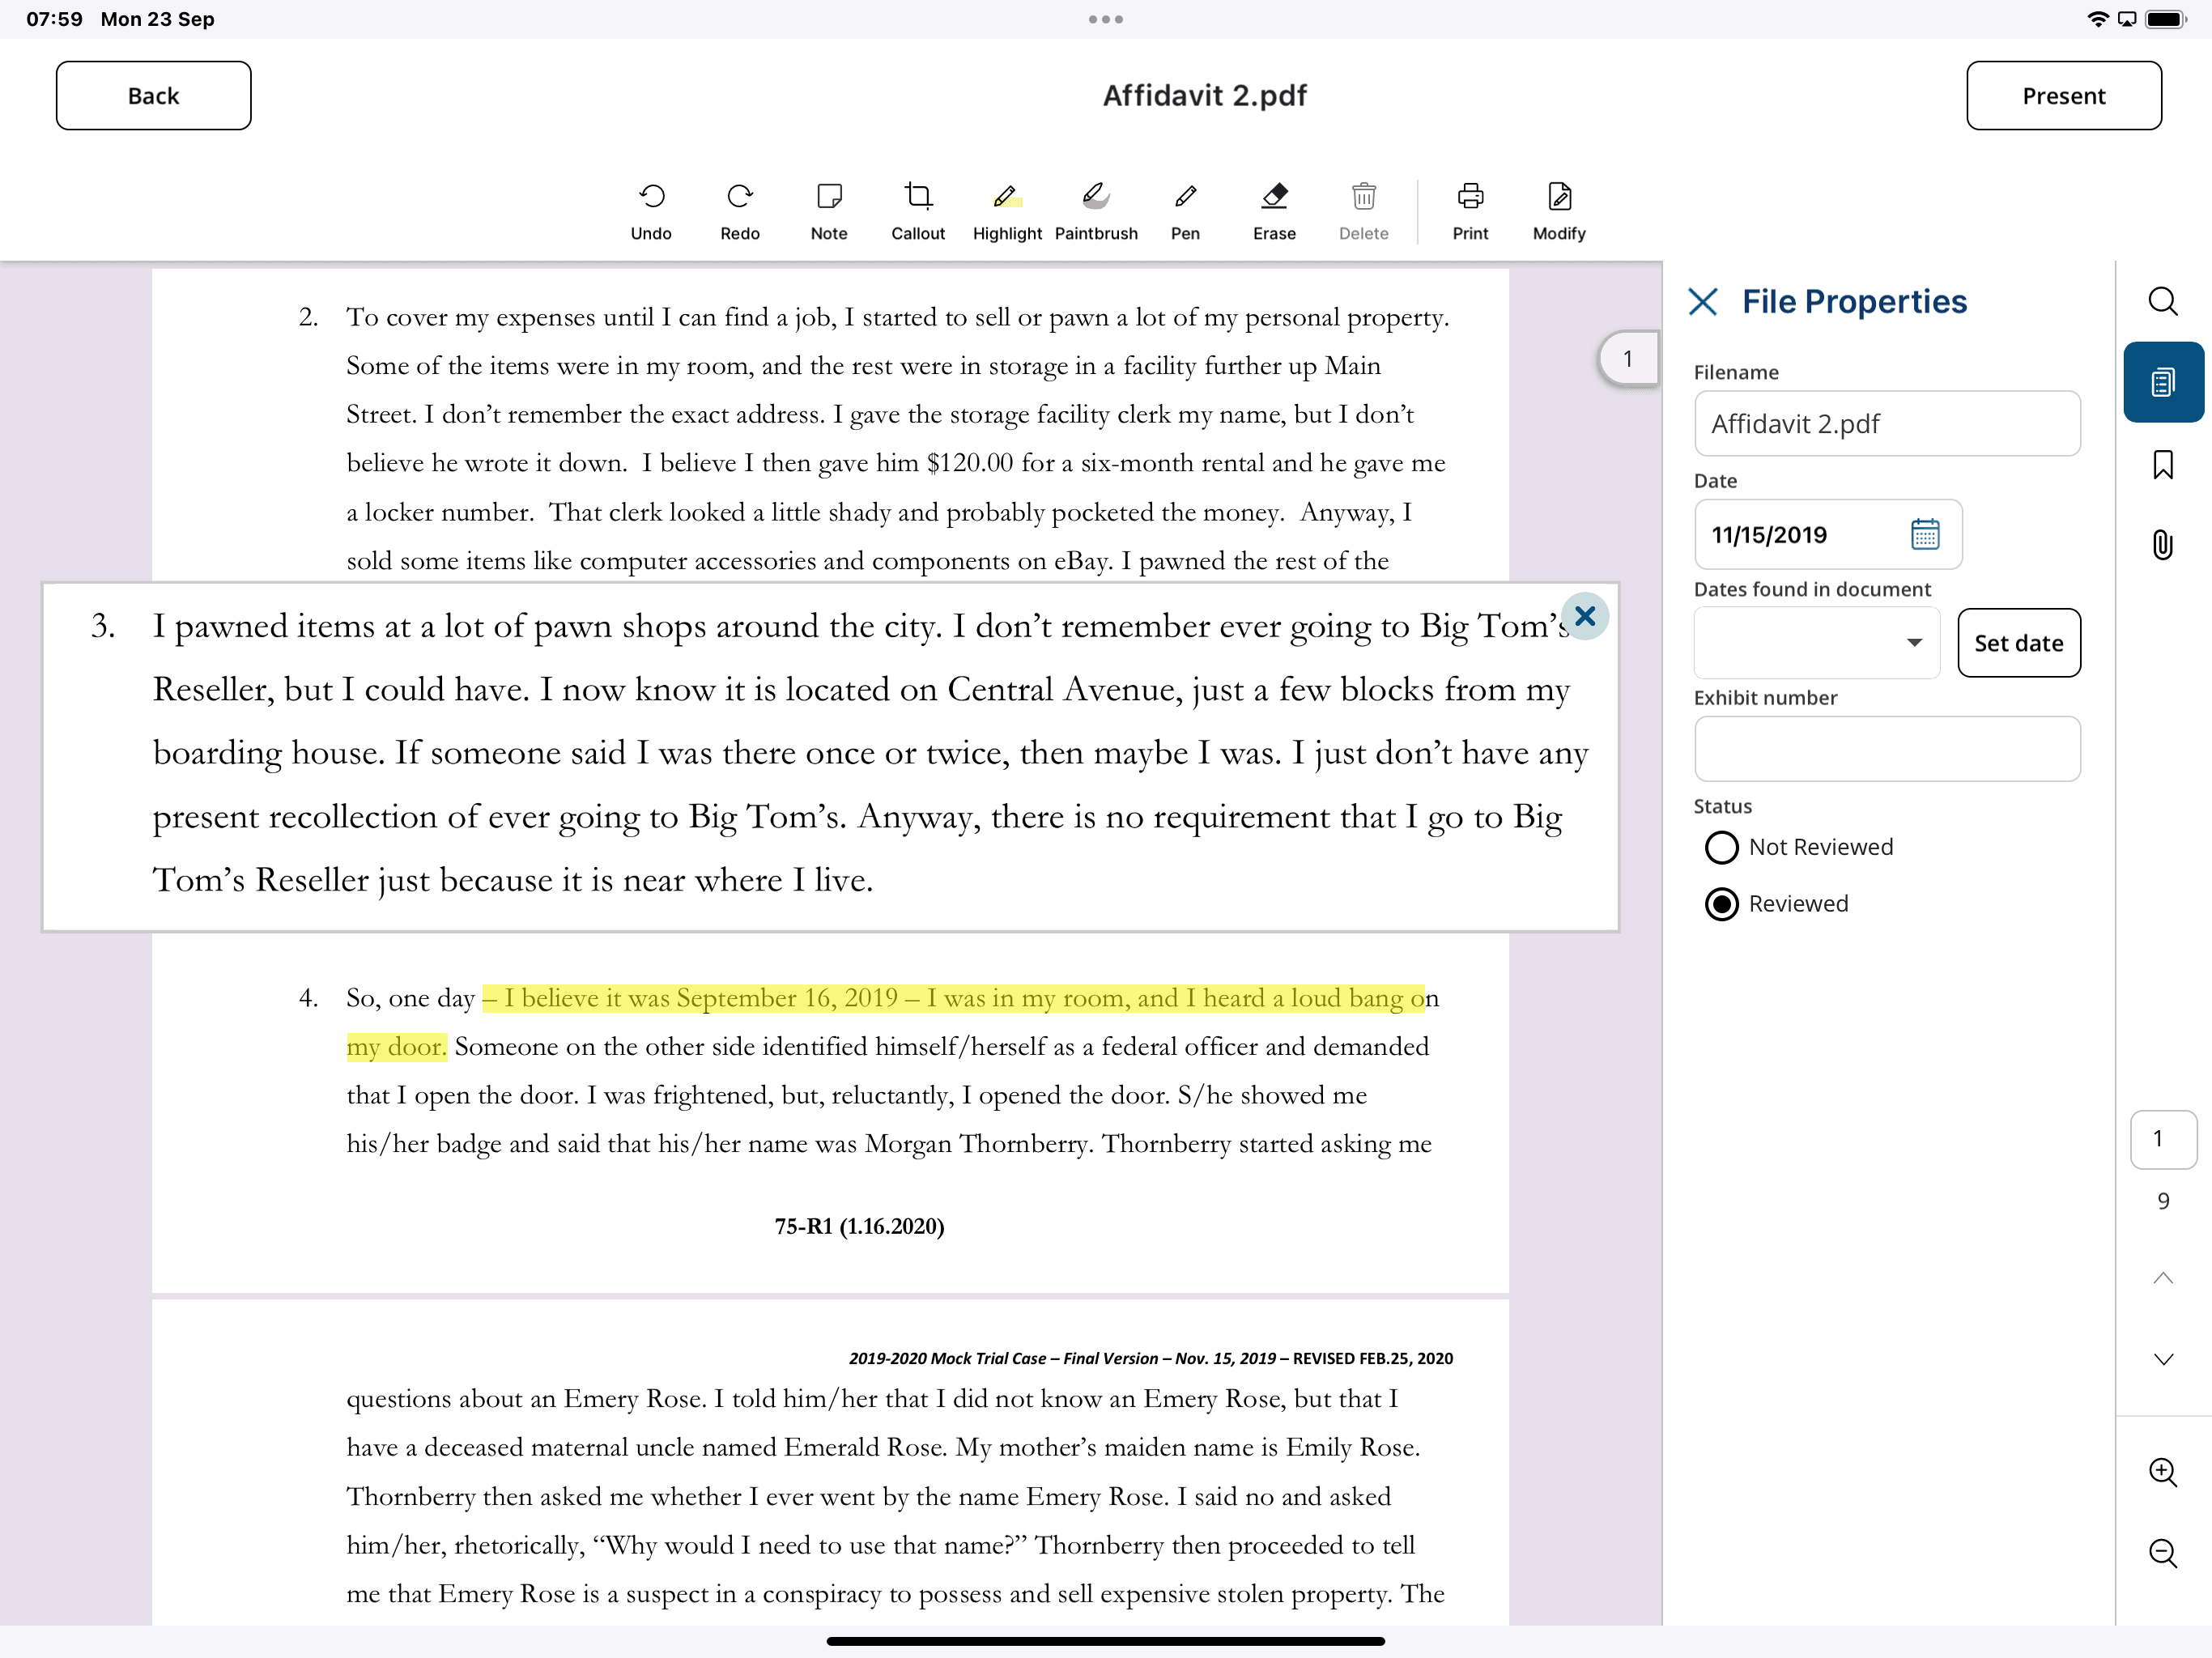The height and width of the screenshot is (1658, 2212).
Task: Click the Mock Trial Case header line
Action: pos(1151,1358)
